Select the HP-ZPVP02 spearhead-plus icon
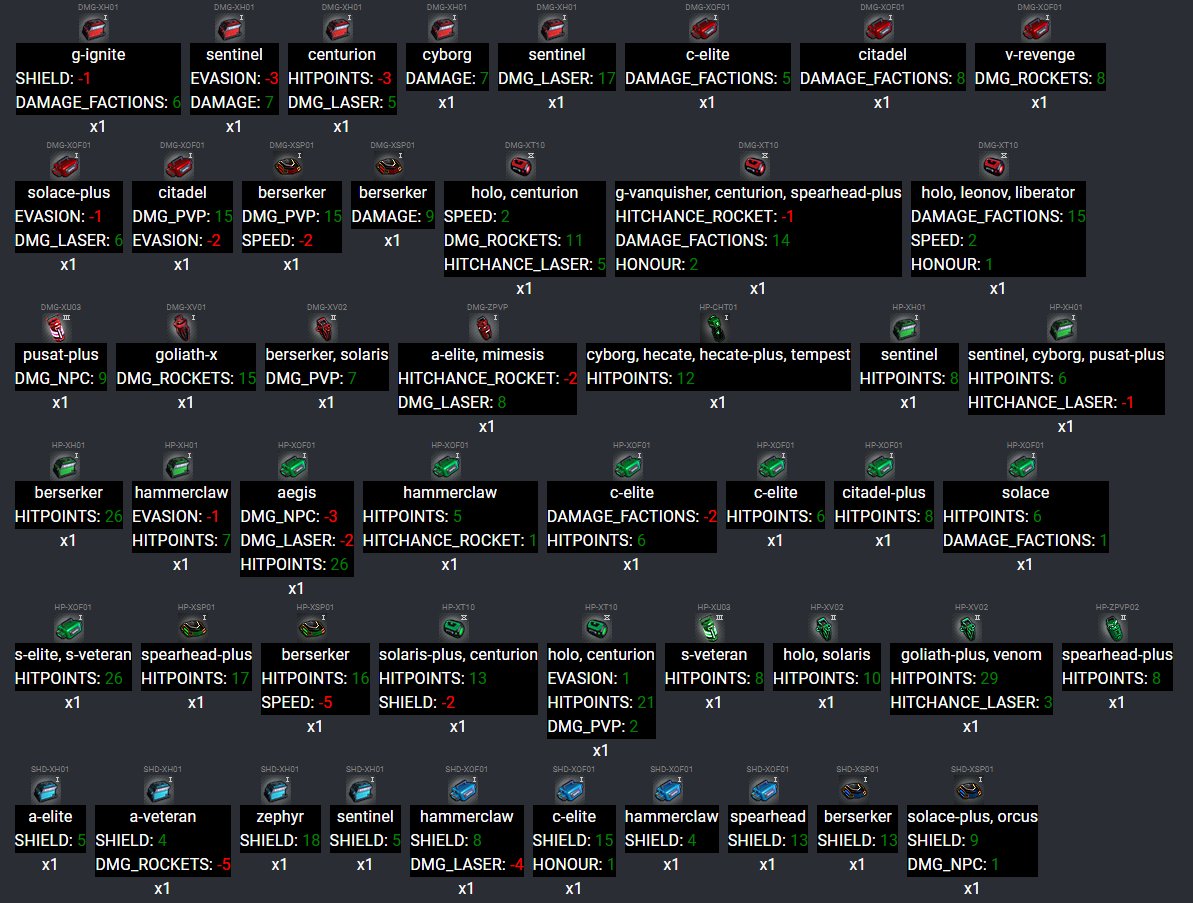Screen dimensions: 1193x903 (x=1116, y=627)
